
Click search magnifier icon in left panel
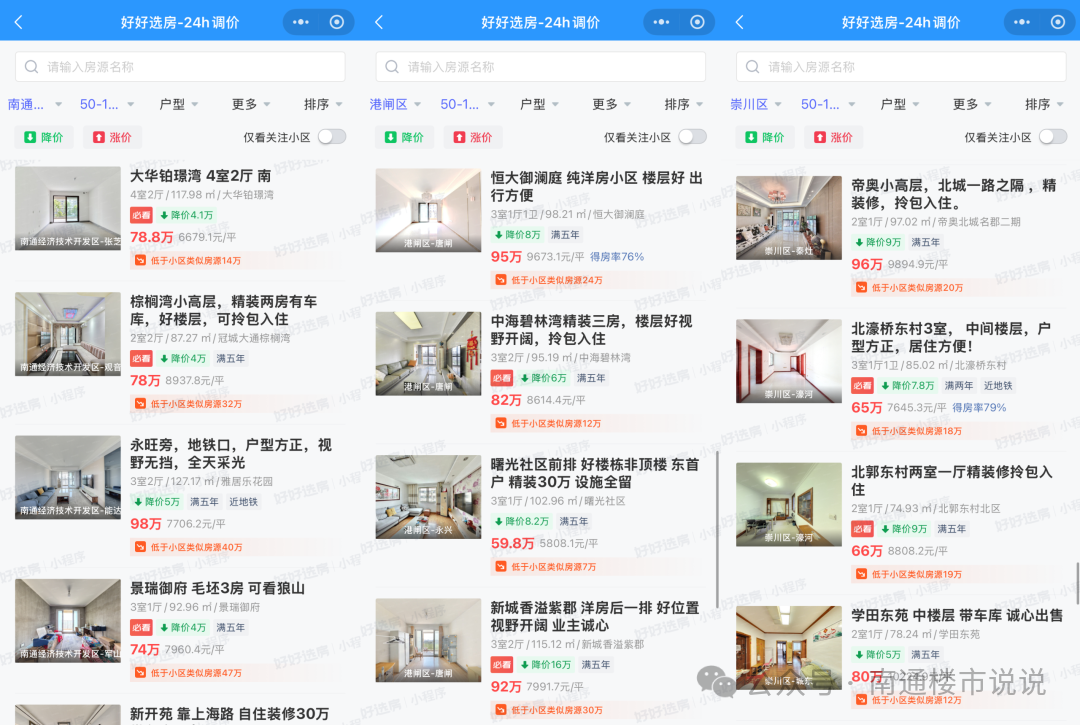(x=32, y=67)
